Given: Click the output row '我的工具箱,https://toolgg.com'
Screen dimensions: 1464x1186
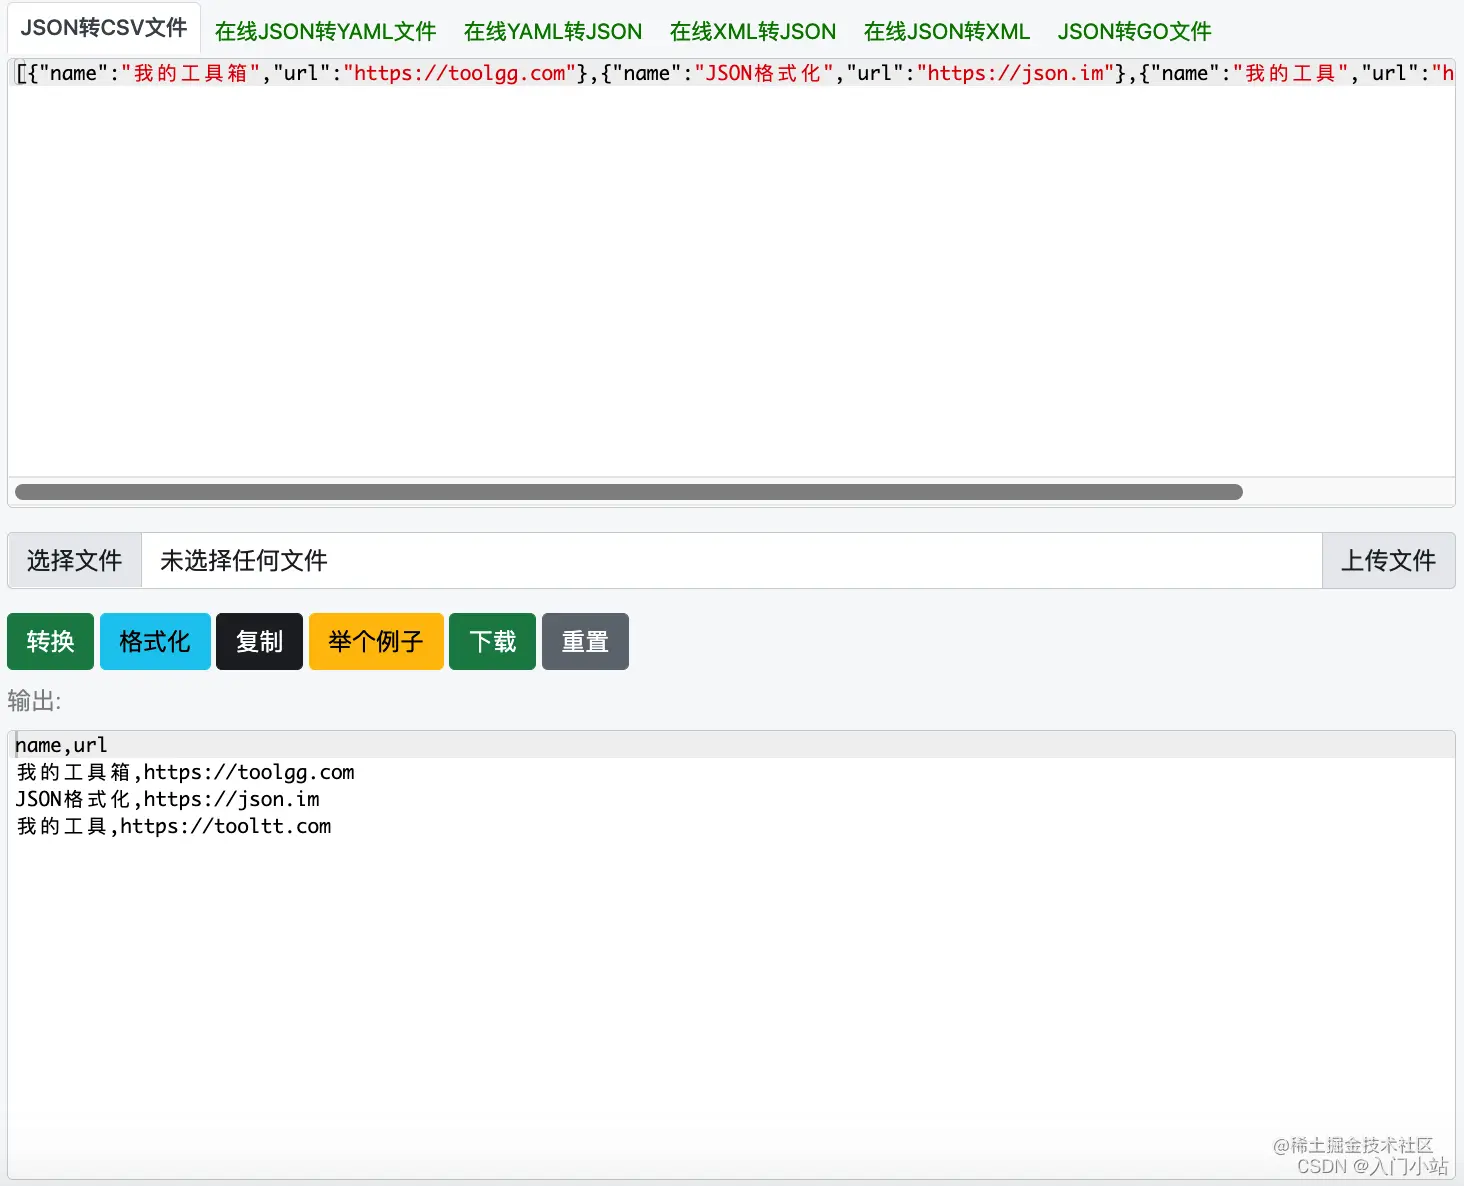Looking at the screenshot, I should tap(185, 772).
